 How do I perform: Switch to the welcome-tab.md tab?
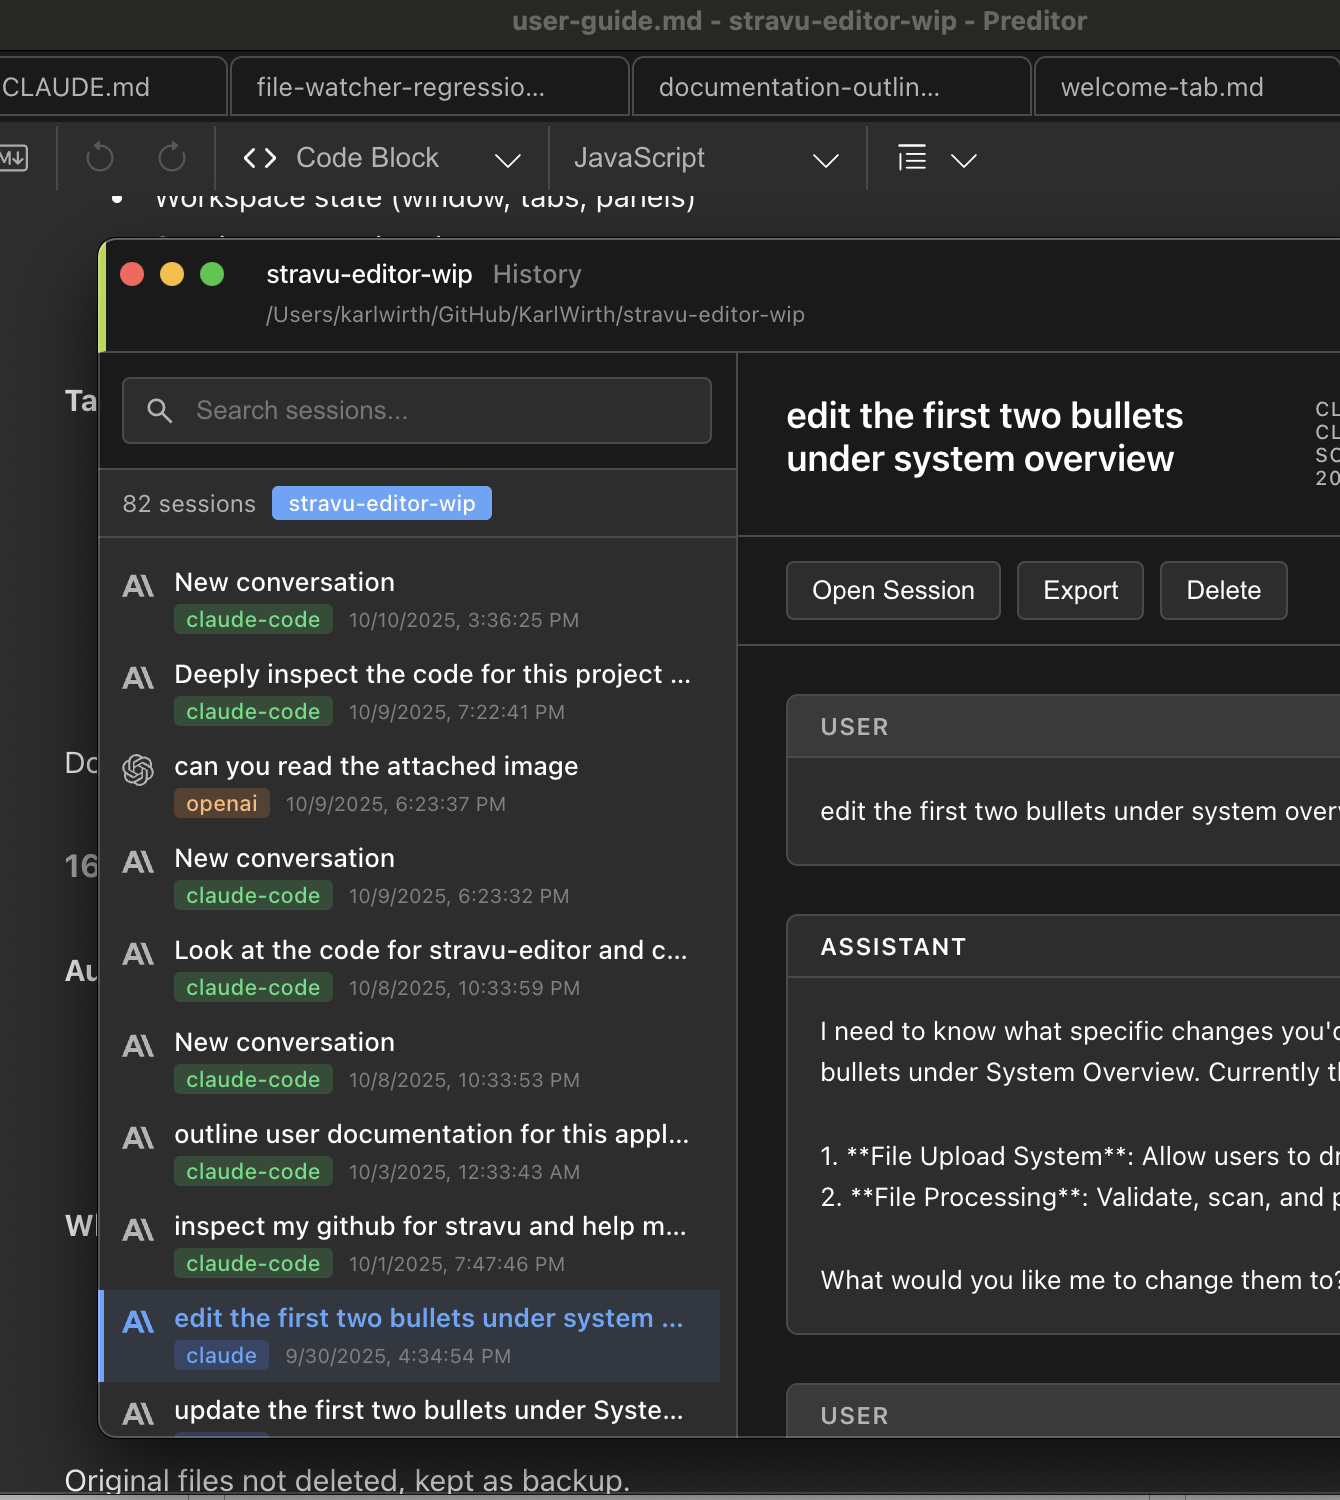(x=1162, y=87)
